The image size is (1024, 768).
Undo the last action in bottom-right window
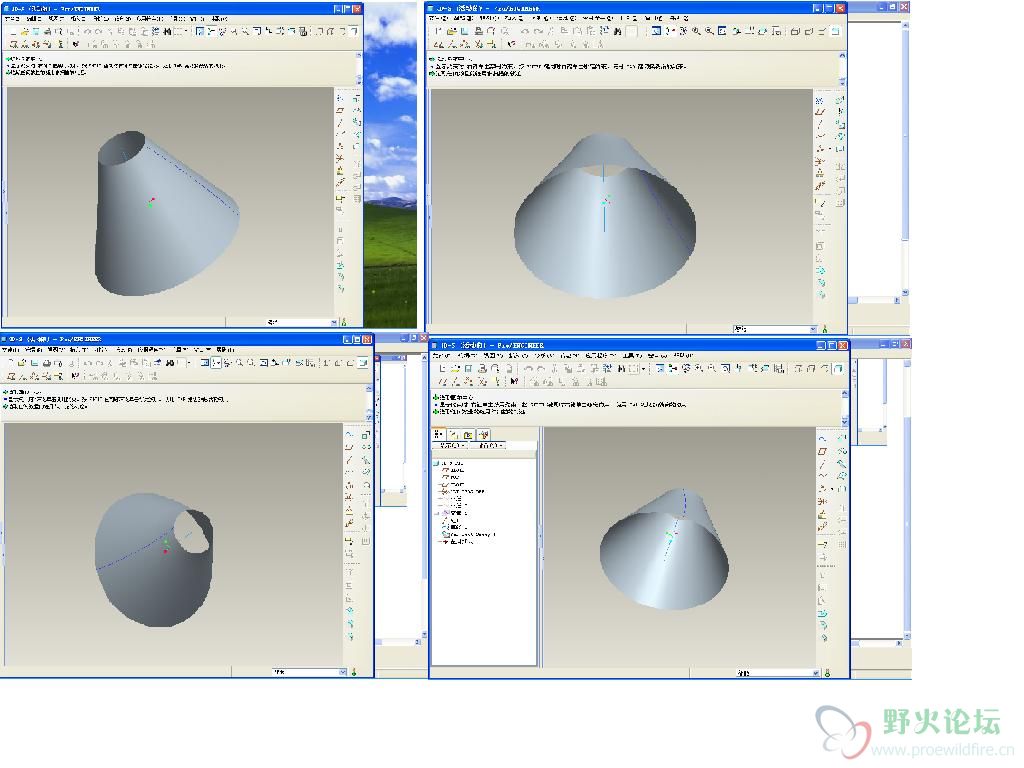tap(529, 368)
